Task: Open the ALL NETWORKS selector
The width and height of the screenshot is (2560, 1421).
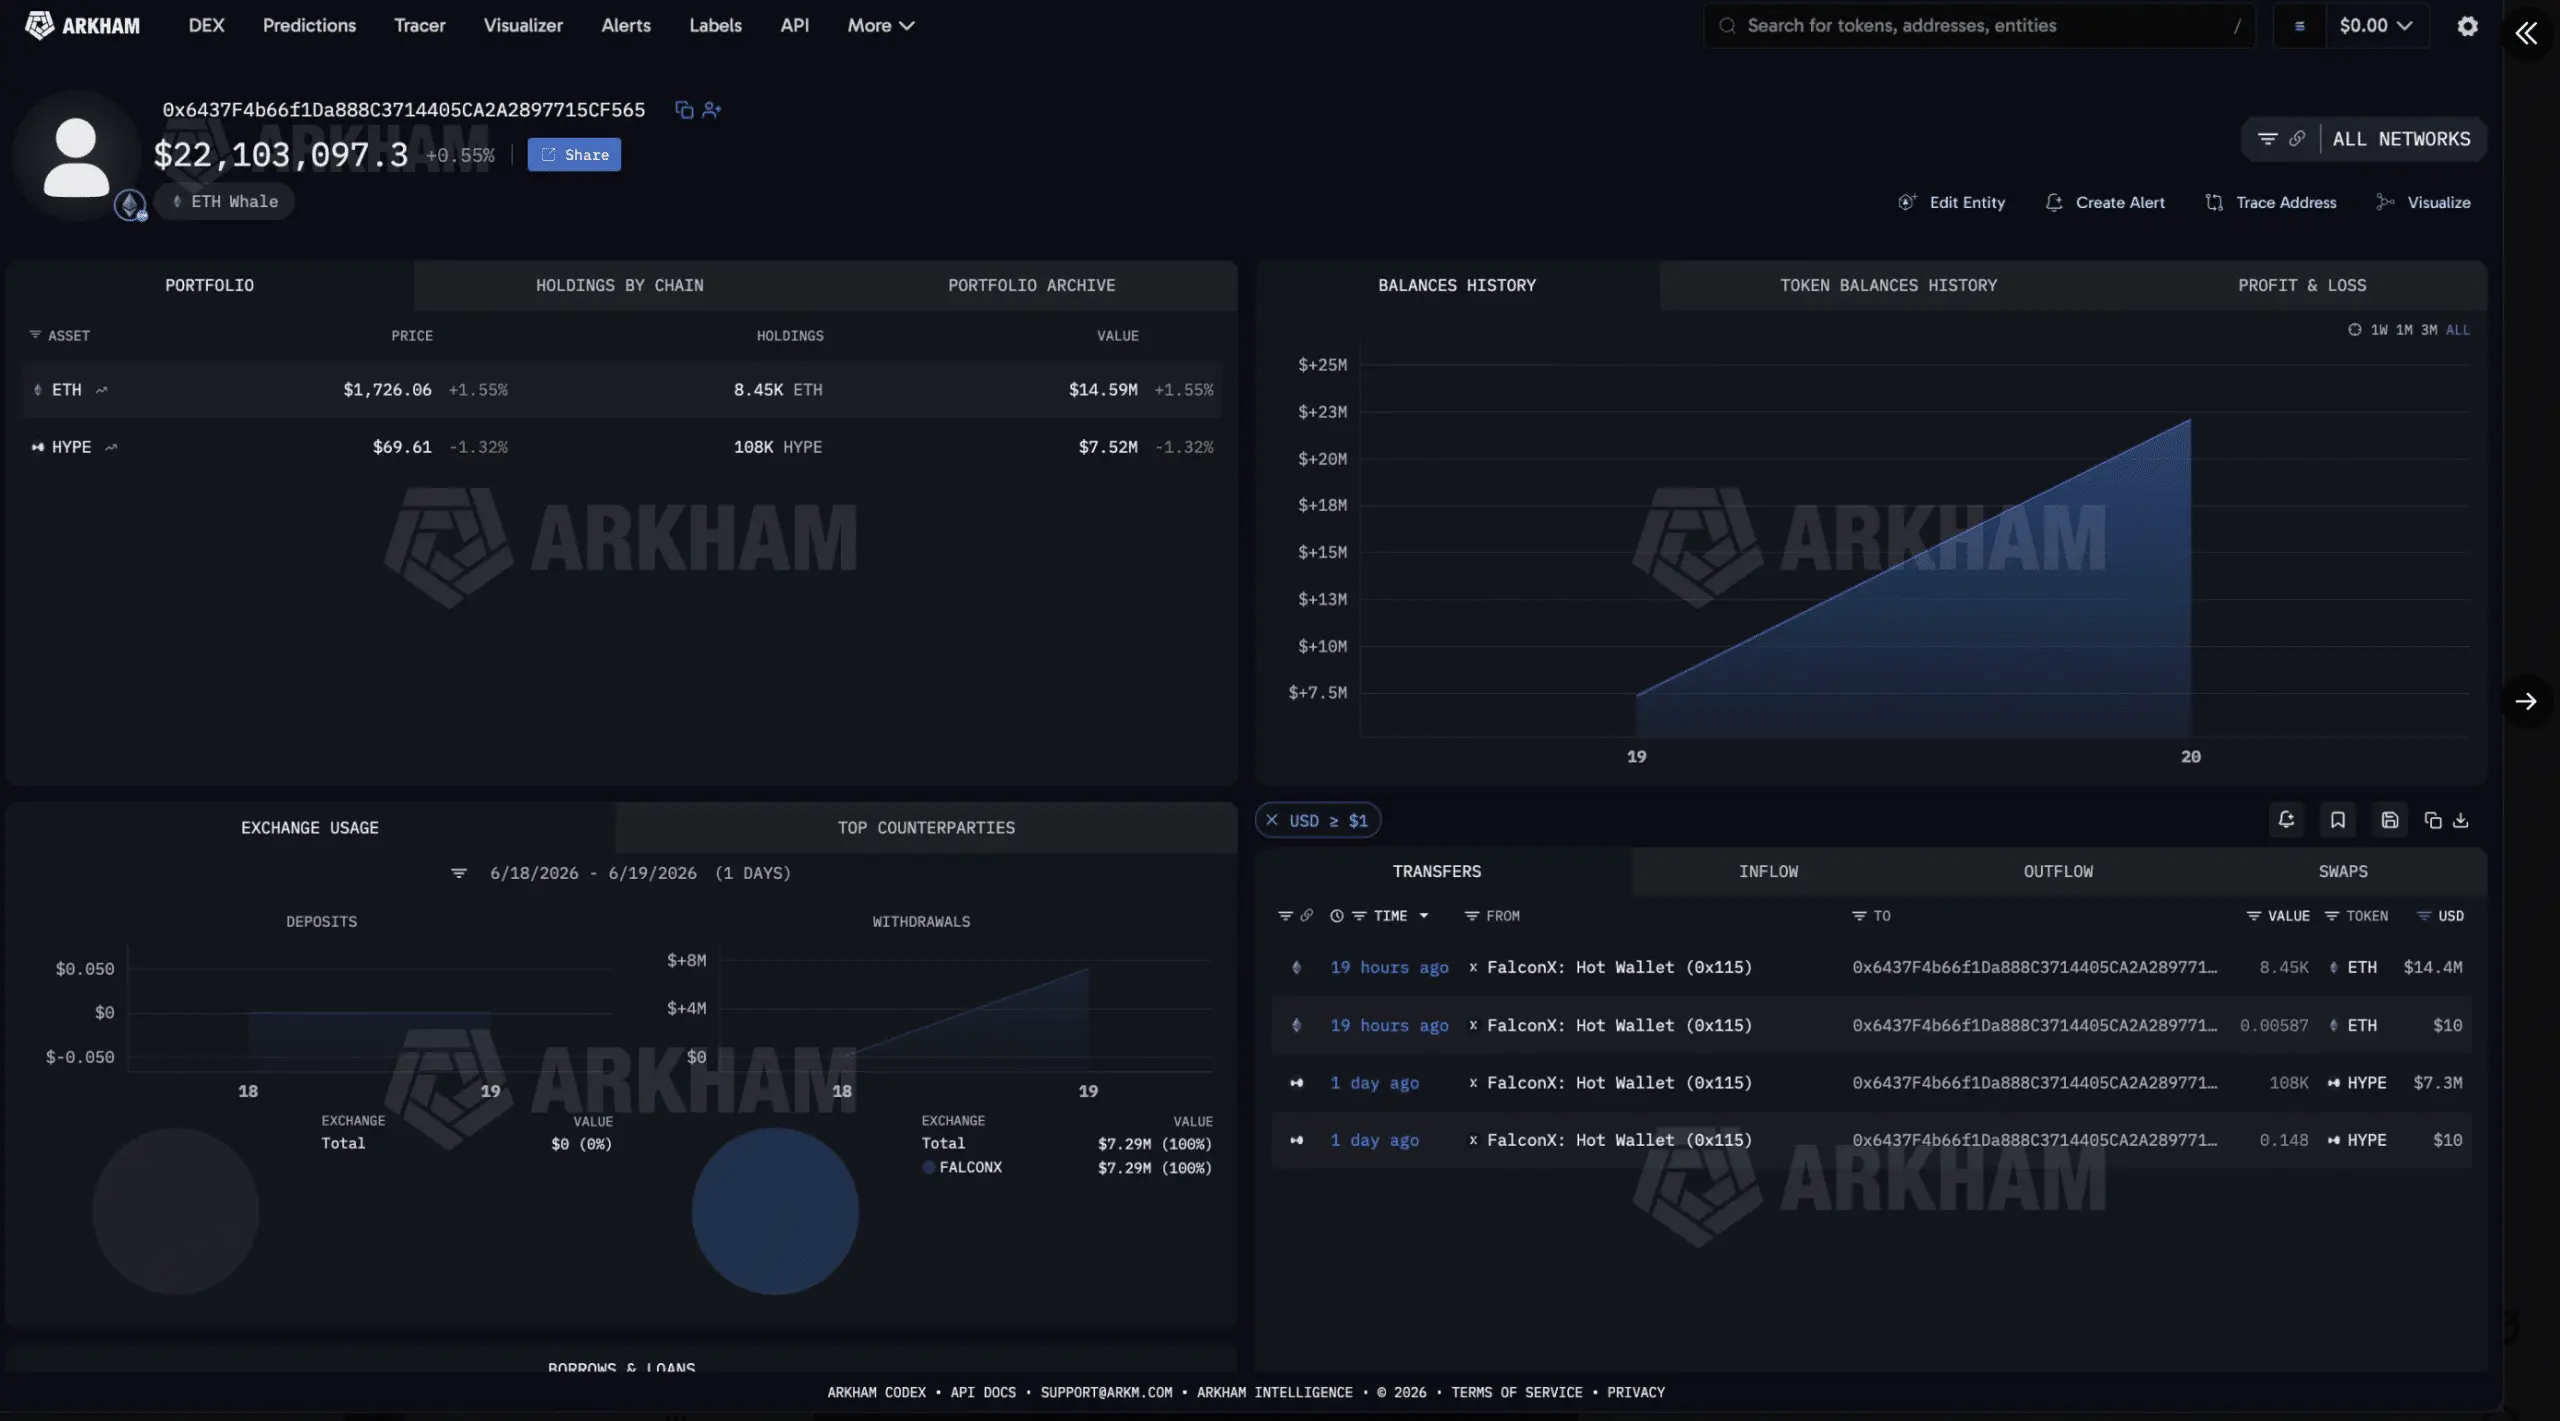Action: coord(2401,139)
